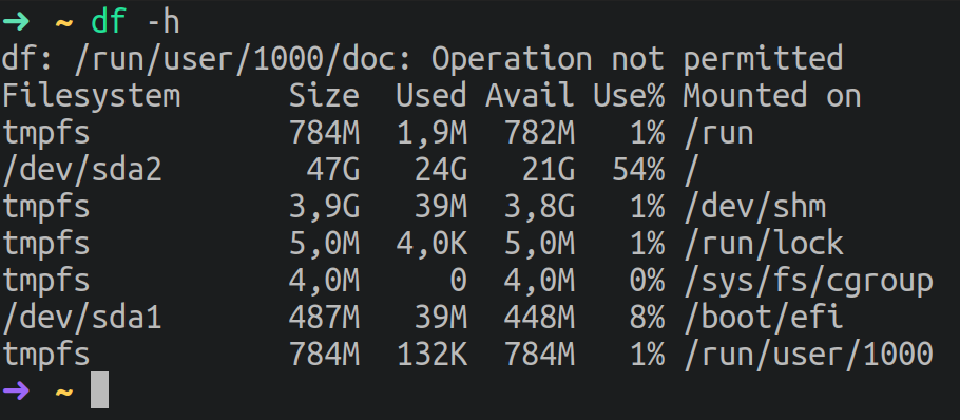
Task: Click the "Use%" column header
Action: point(629,96)
